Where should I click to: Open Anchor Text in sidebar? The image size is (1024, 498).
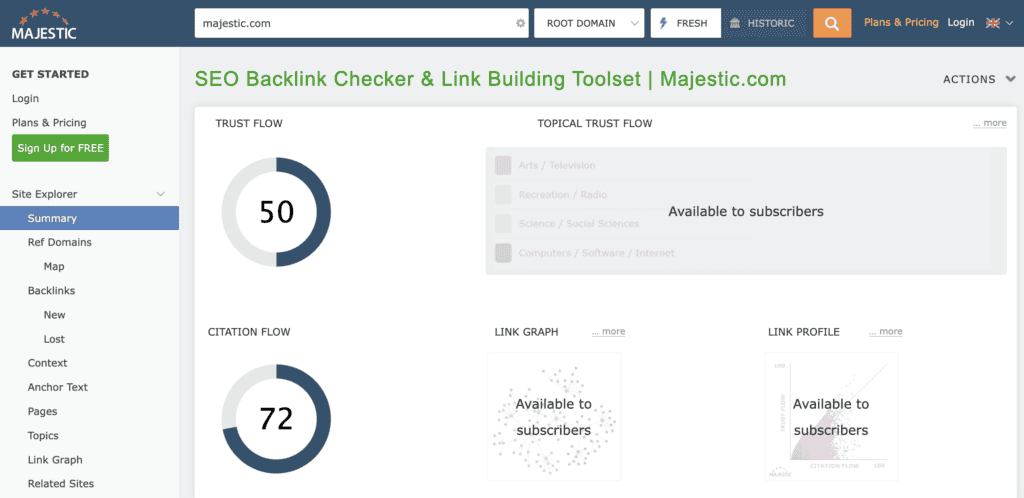tap(57, 387)
